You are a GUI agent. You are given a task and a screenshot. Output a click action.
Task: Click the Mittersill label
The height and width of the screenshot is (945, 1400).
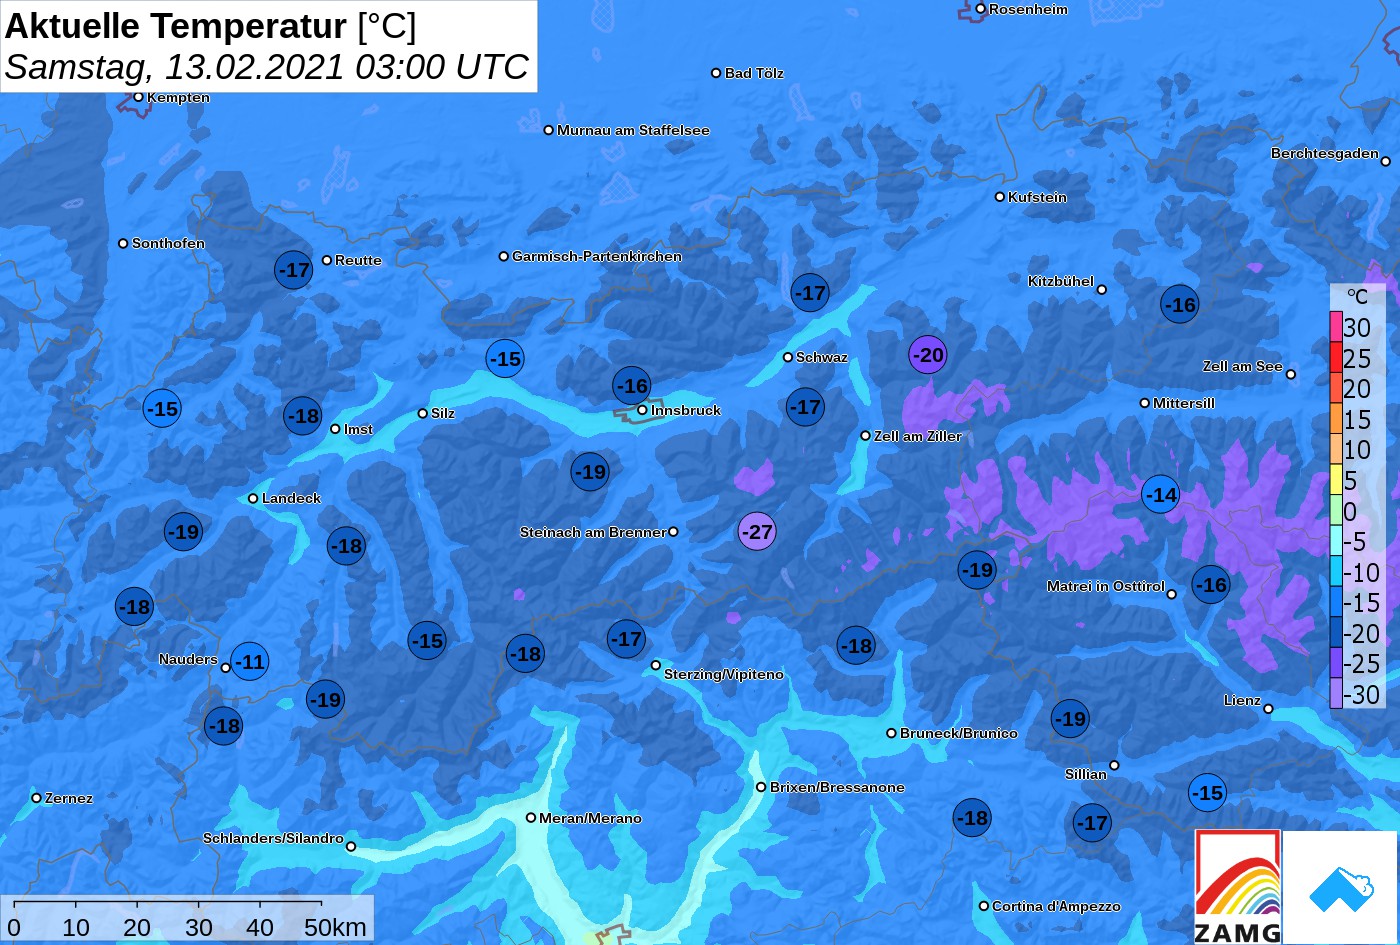(1184, 403)
